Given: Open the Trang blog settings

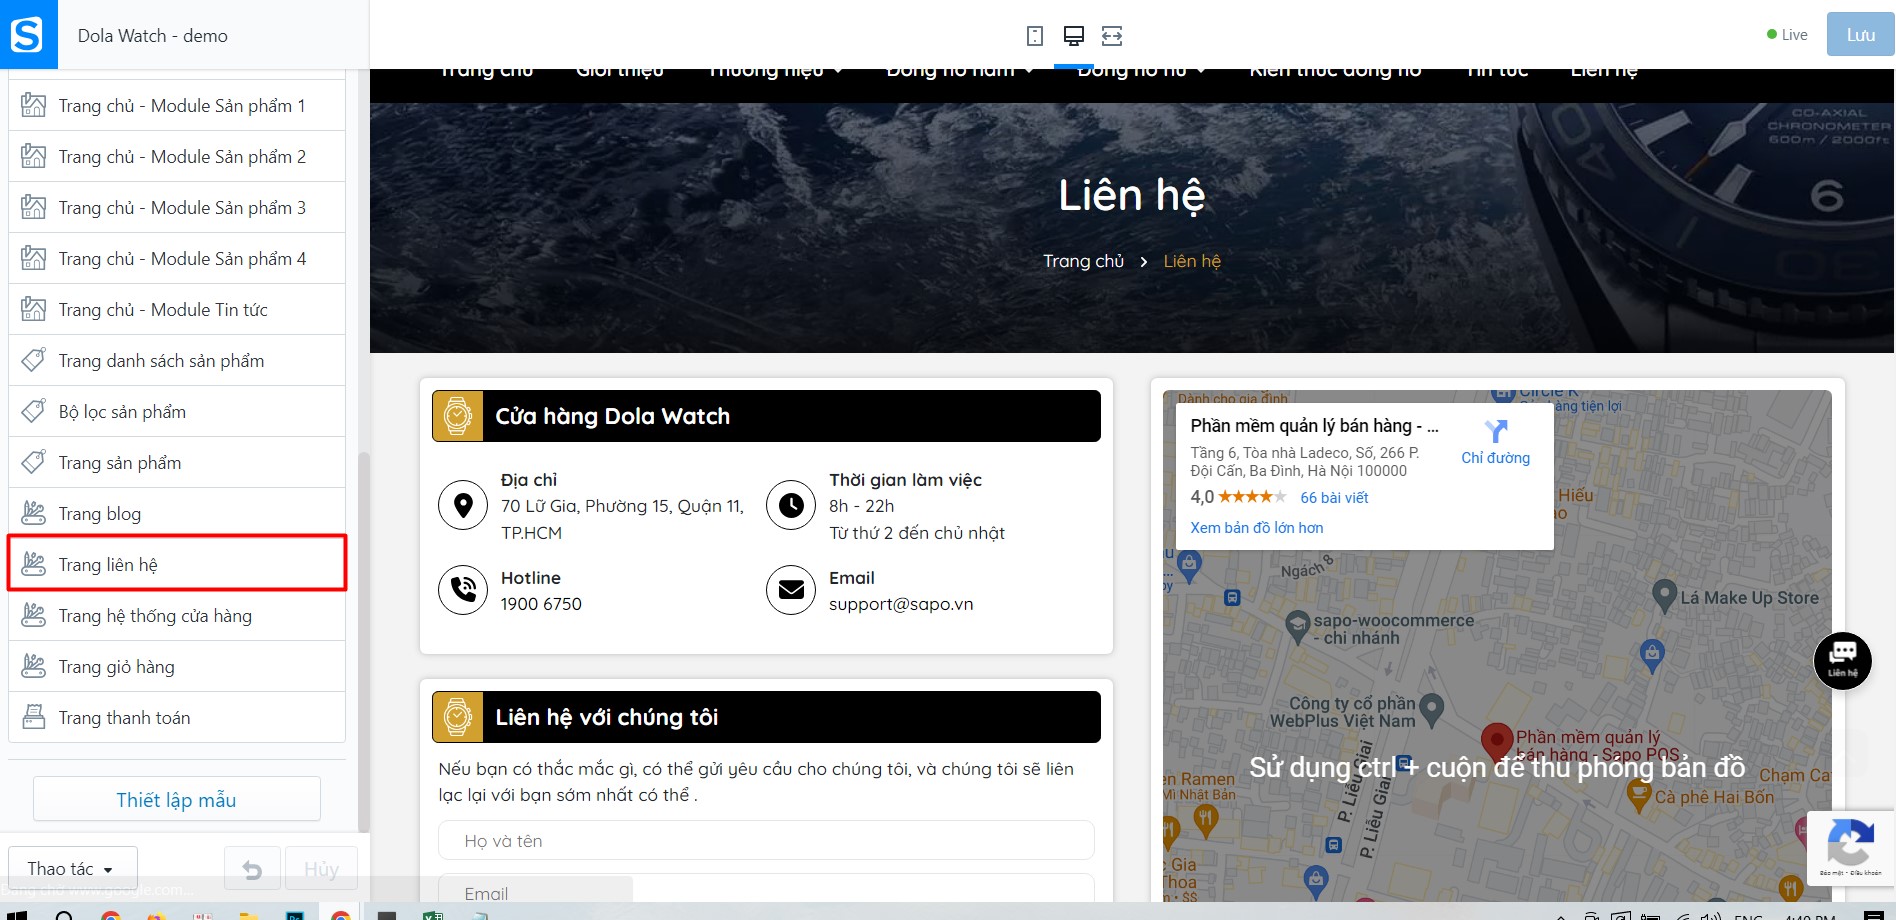Looking at the screenshot, I should pos(177,513).
